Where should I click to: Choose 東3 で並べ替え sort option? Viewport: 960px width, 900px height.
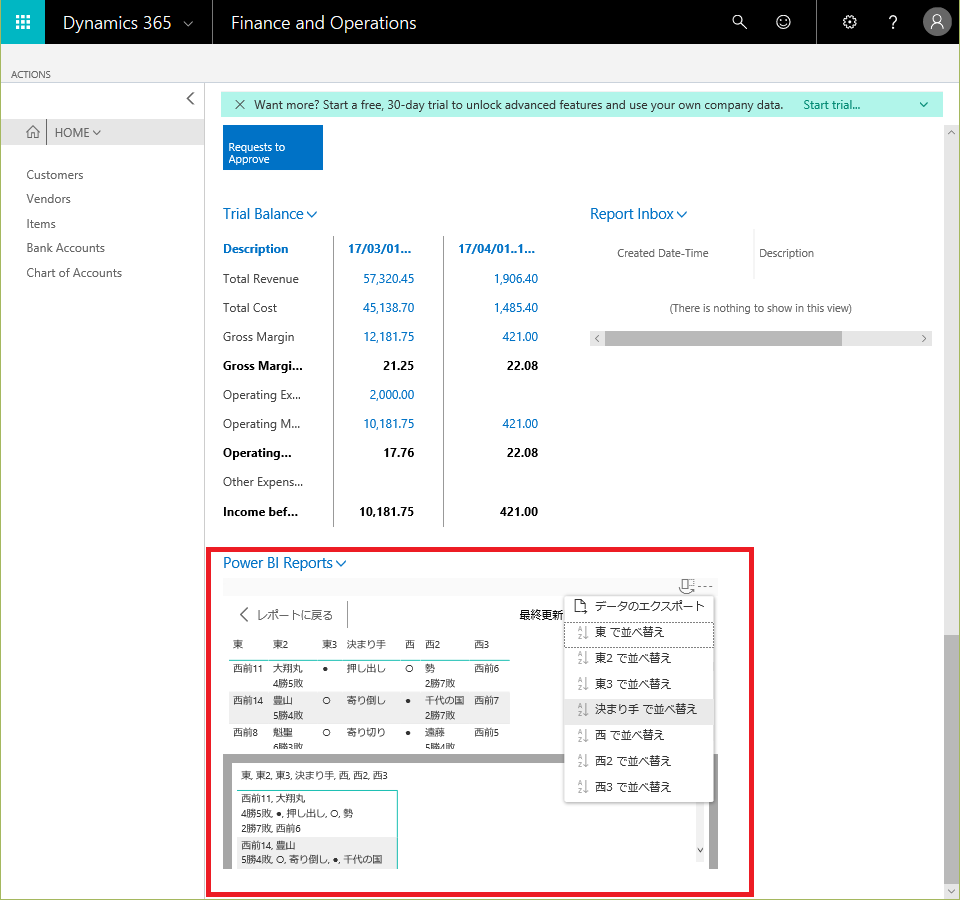pyautogui.click(x=639, y=684)
